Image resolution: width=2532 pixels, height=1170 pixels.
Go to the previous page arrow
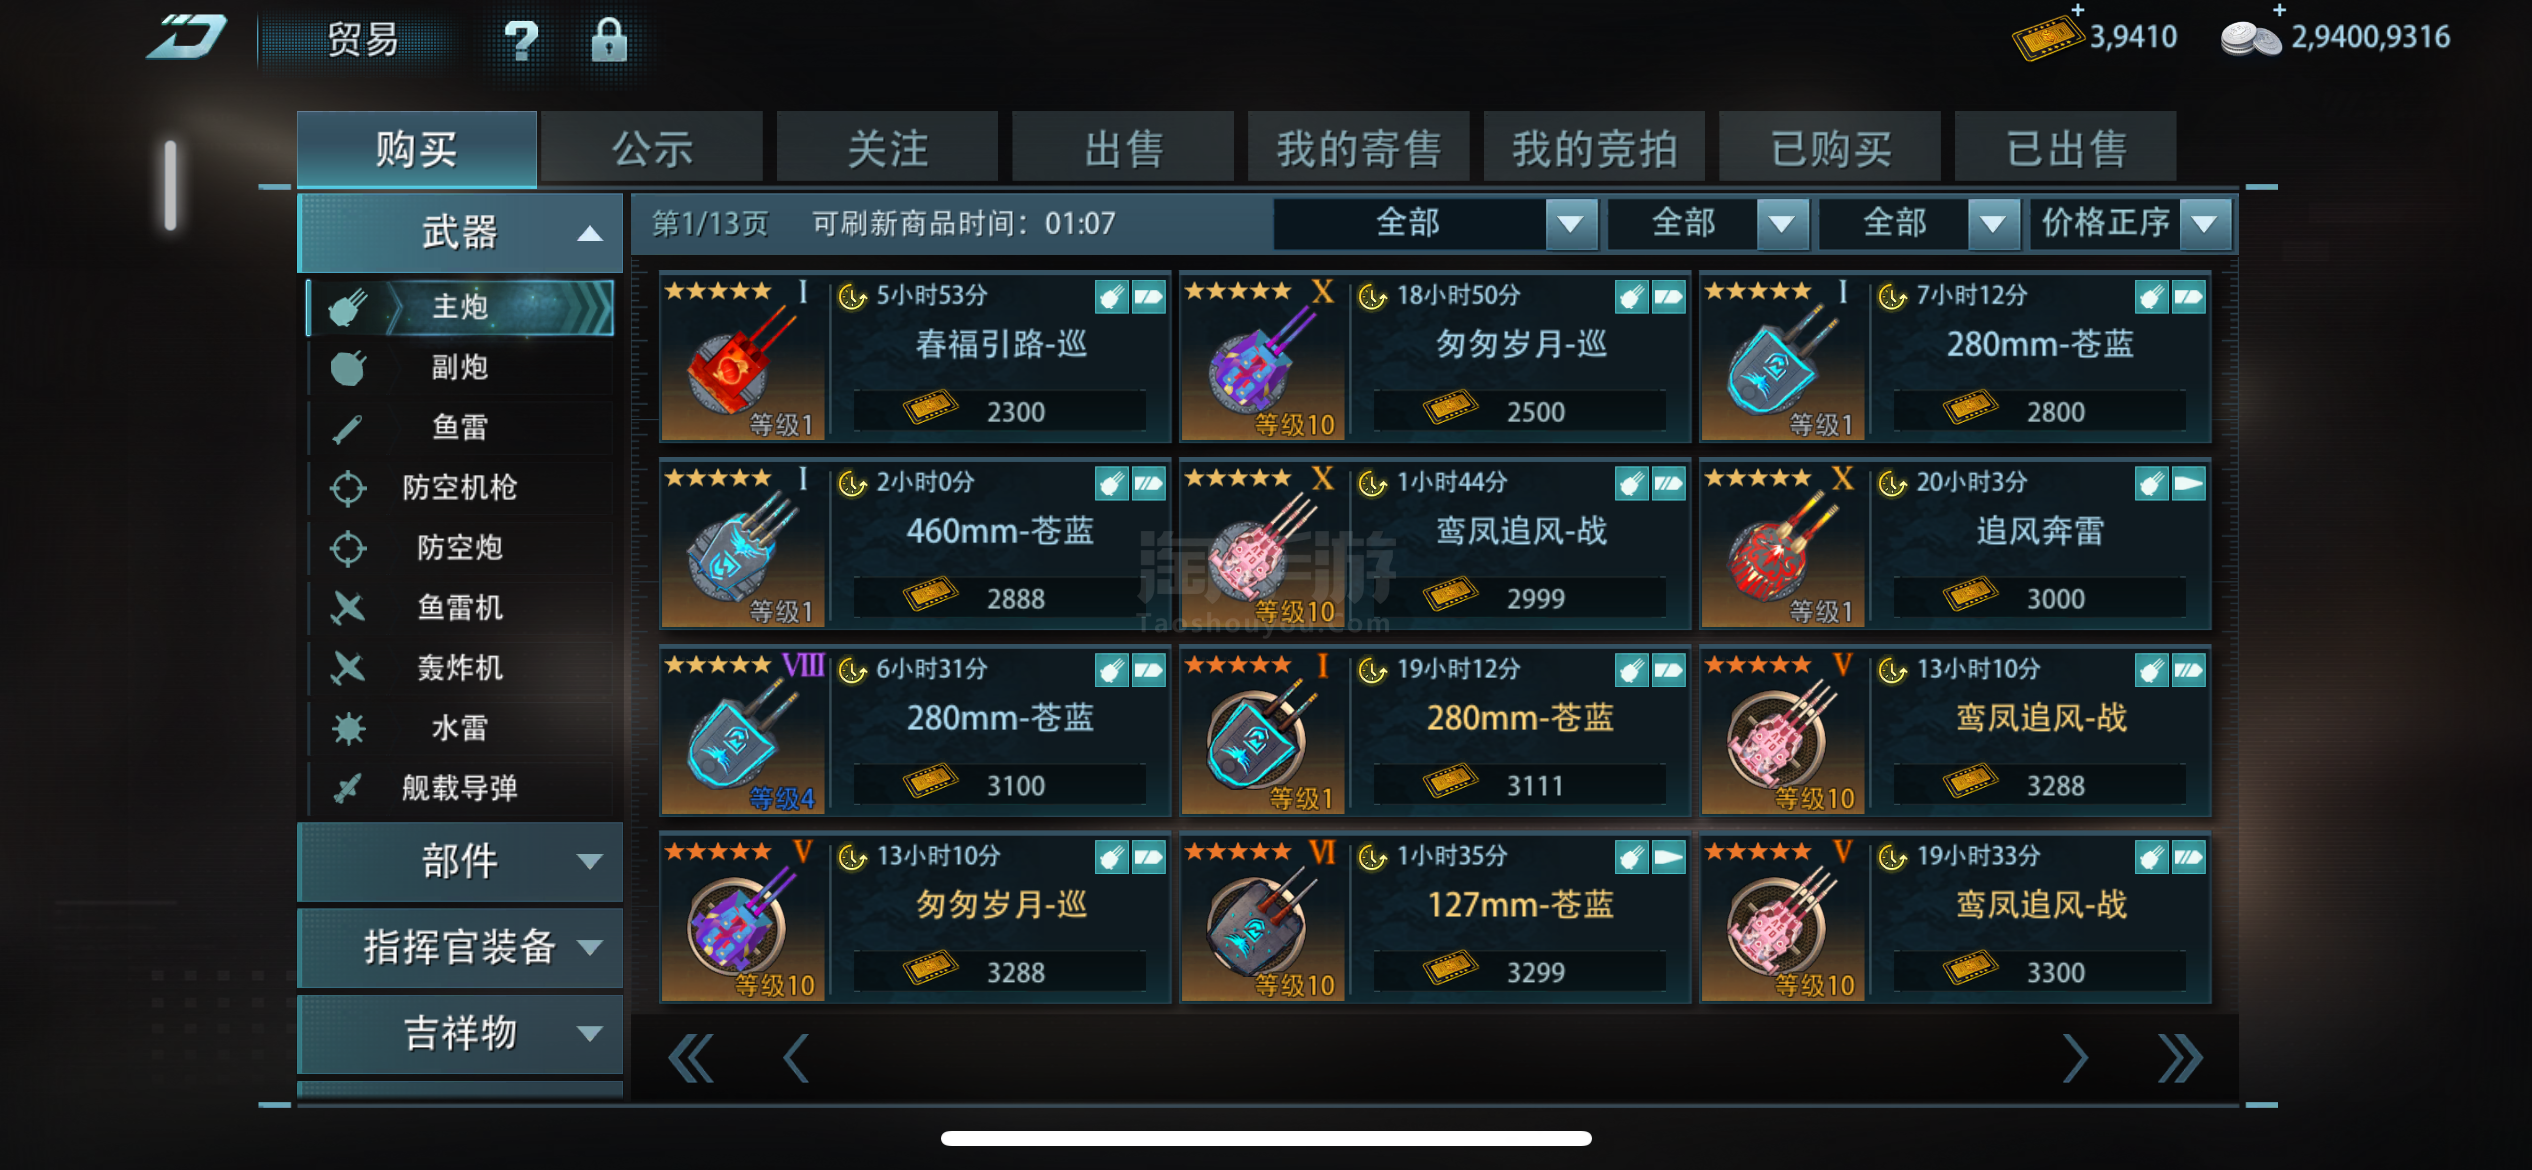point(796,1058)
